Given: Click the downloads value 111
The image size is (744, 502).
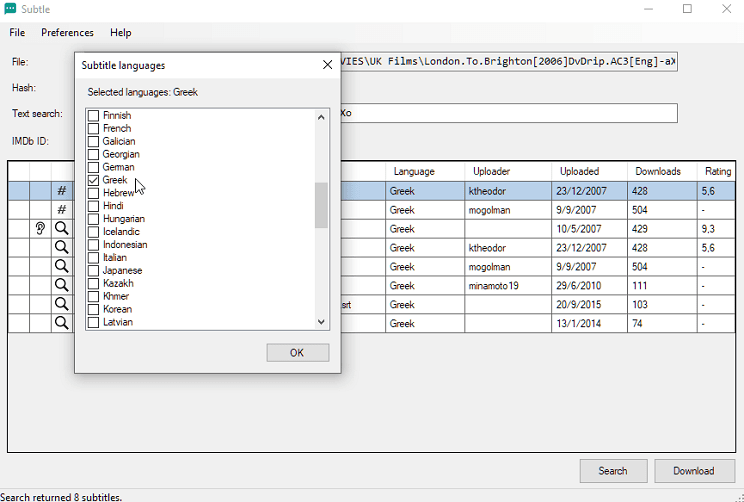Looking at the screenshot, I should [x=662, y=286].
